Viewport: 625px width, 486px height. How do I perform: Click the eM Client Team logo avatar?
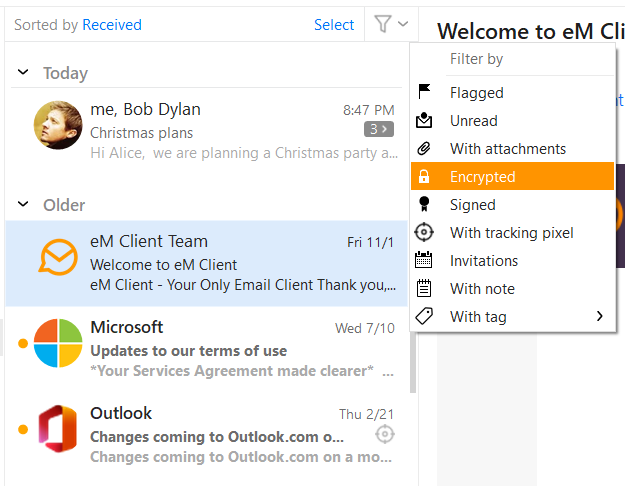[x=58, y=257]
